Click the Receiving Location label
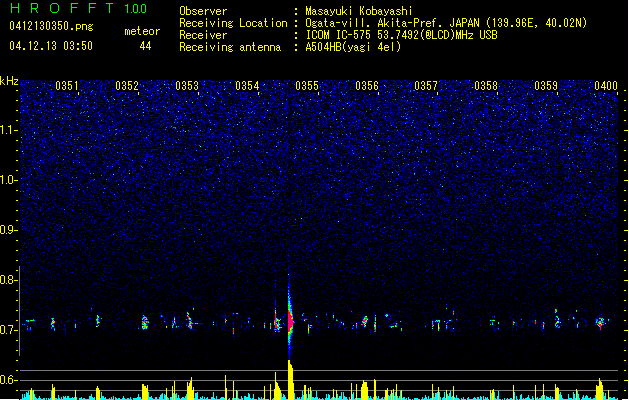 tap(233, 23)
